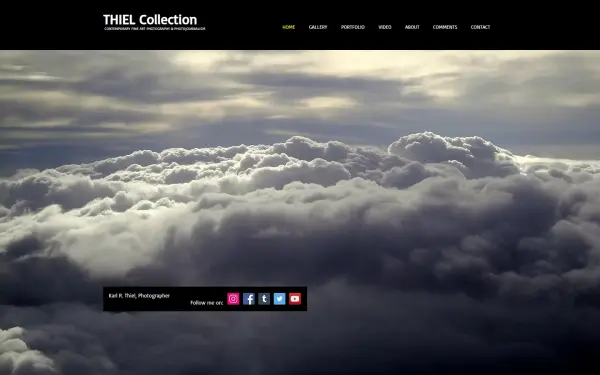Click the THIEL Collection site title
The width and height of the screenshot is (600, 375).
(150, 20)
